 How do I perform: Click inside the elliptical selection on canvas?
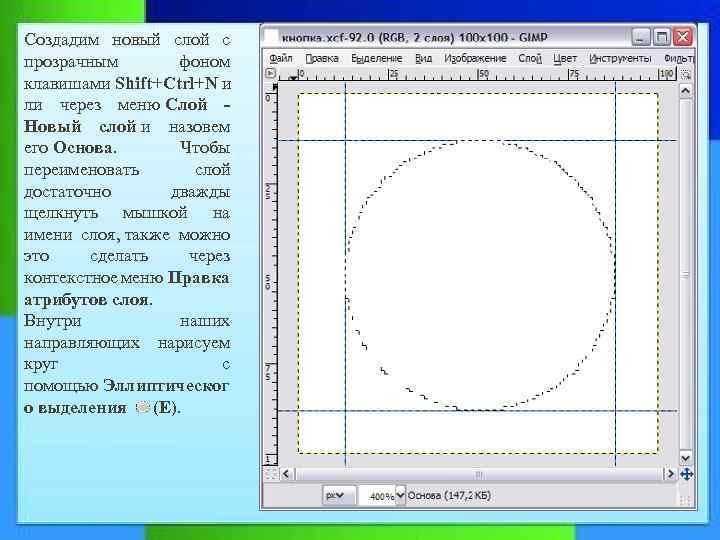tap(480, 276)
